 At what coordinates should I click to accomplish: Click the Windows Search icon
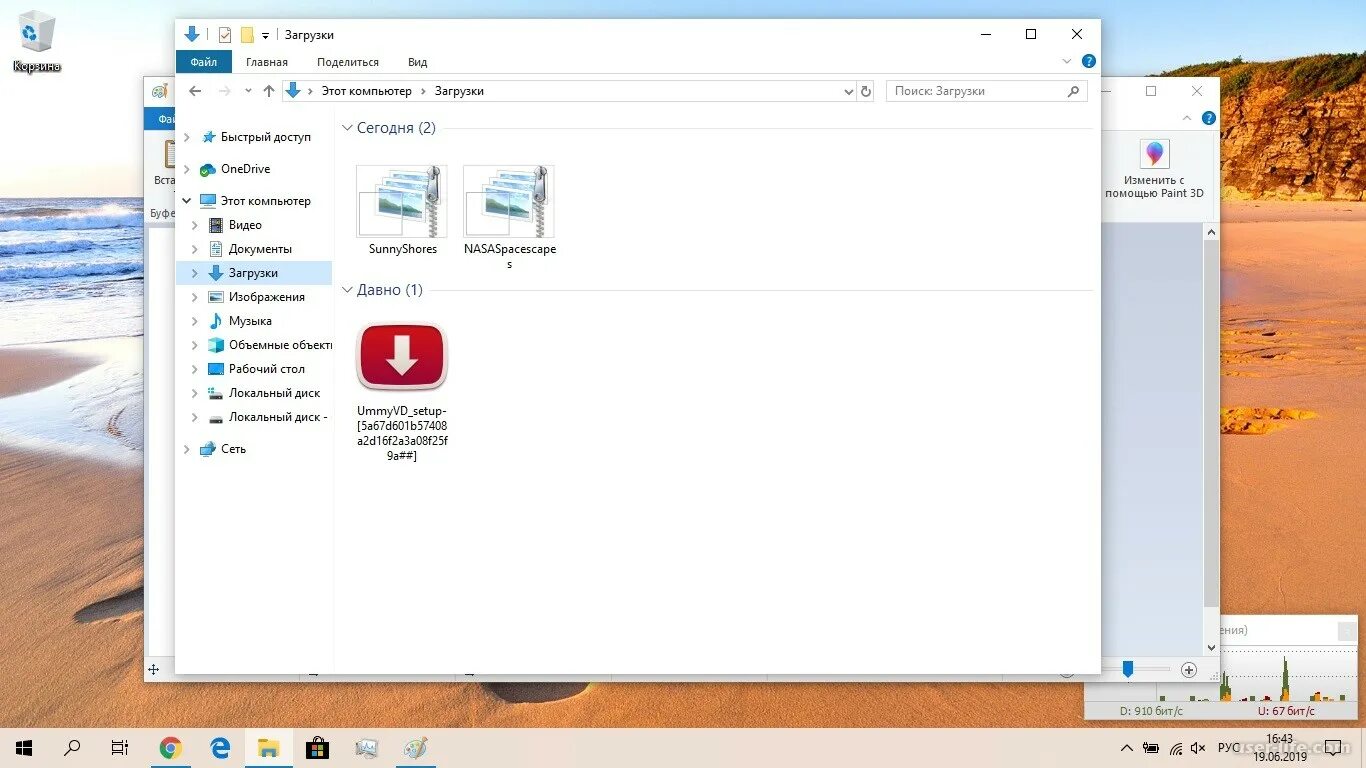point(71,747)
